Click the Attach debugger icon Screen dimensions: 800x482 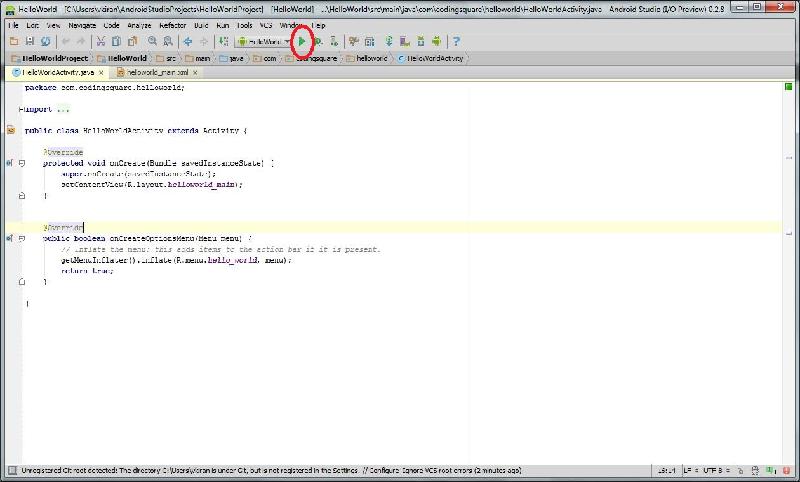334,41
